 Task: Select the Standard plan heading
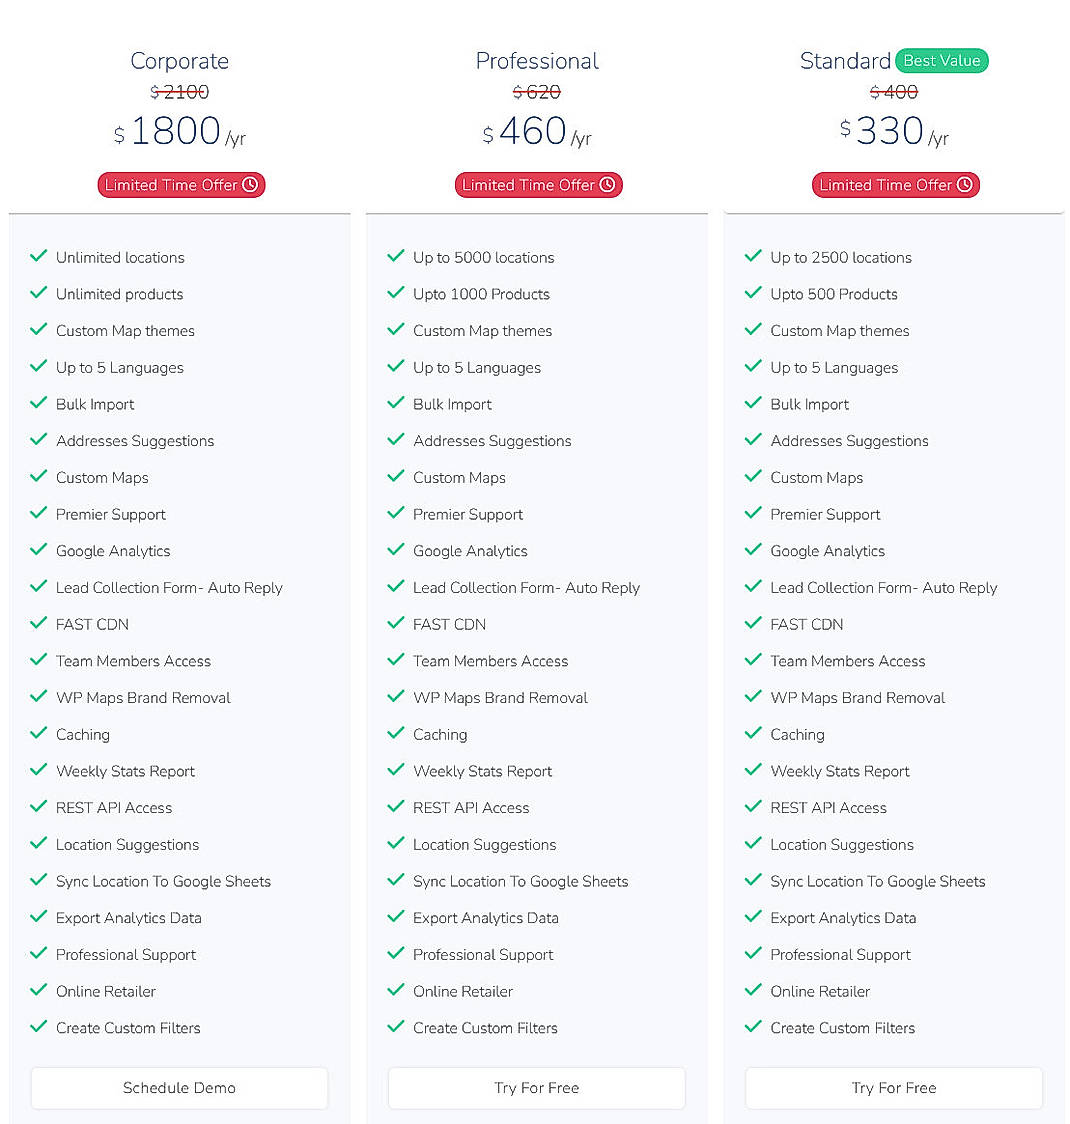tap(845, 61)
